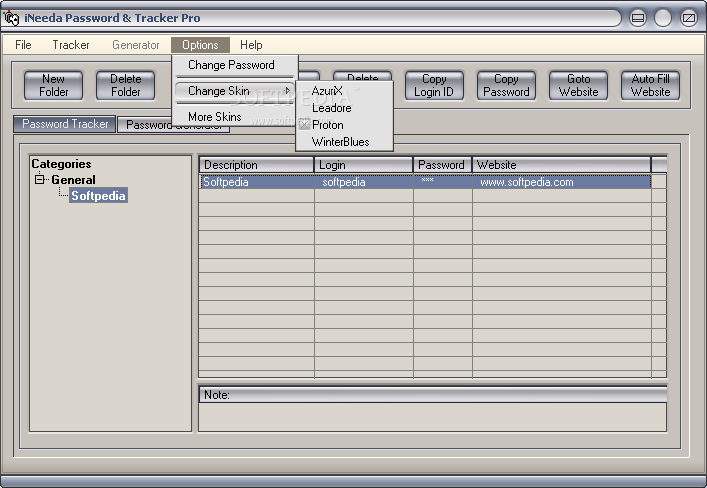Switch to the Password Generator tab
The image size is (707, 488).
(x=174, y=125)
